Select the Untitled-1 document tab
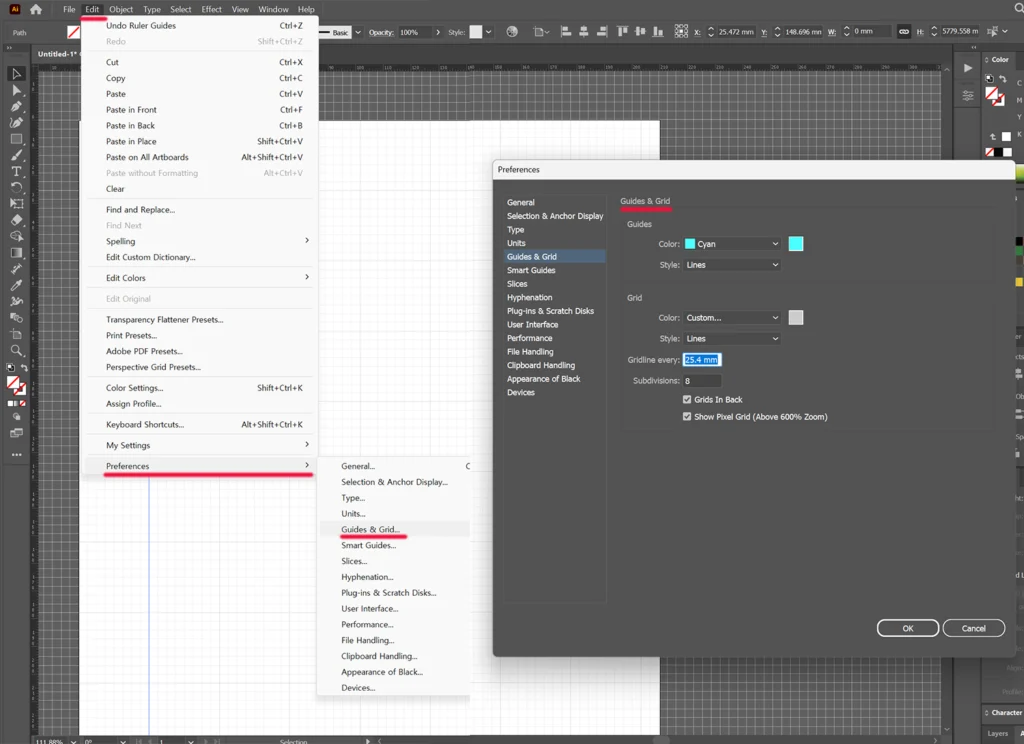The width and height of the screenshot is (1024, 744). pos(57,54)
